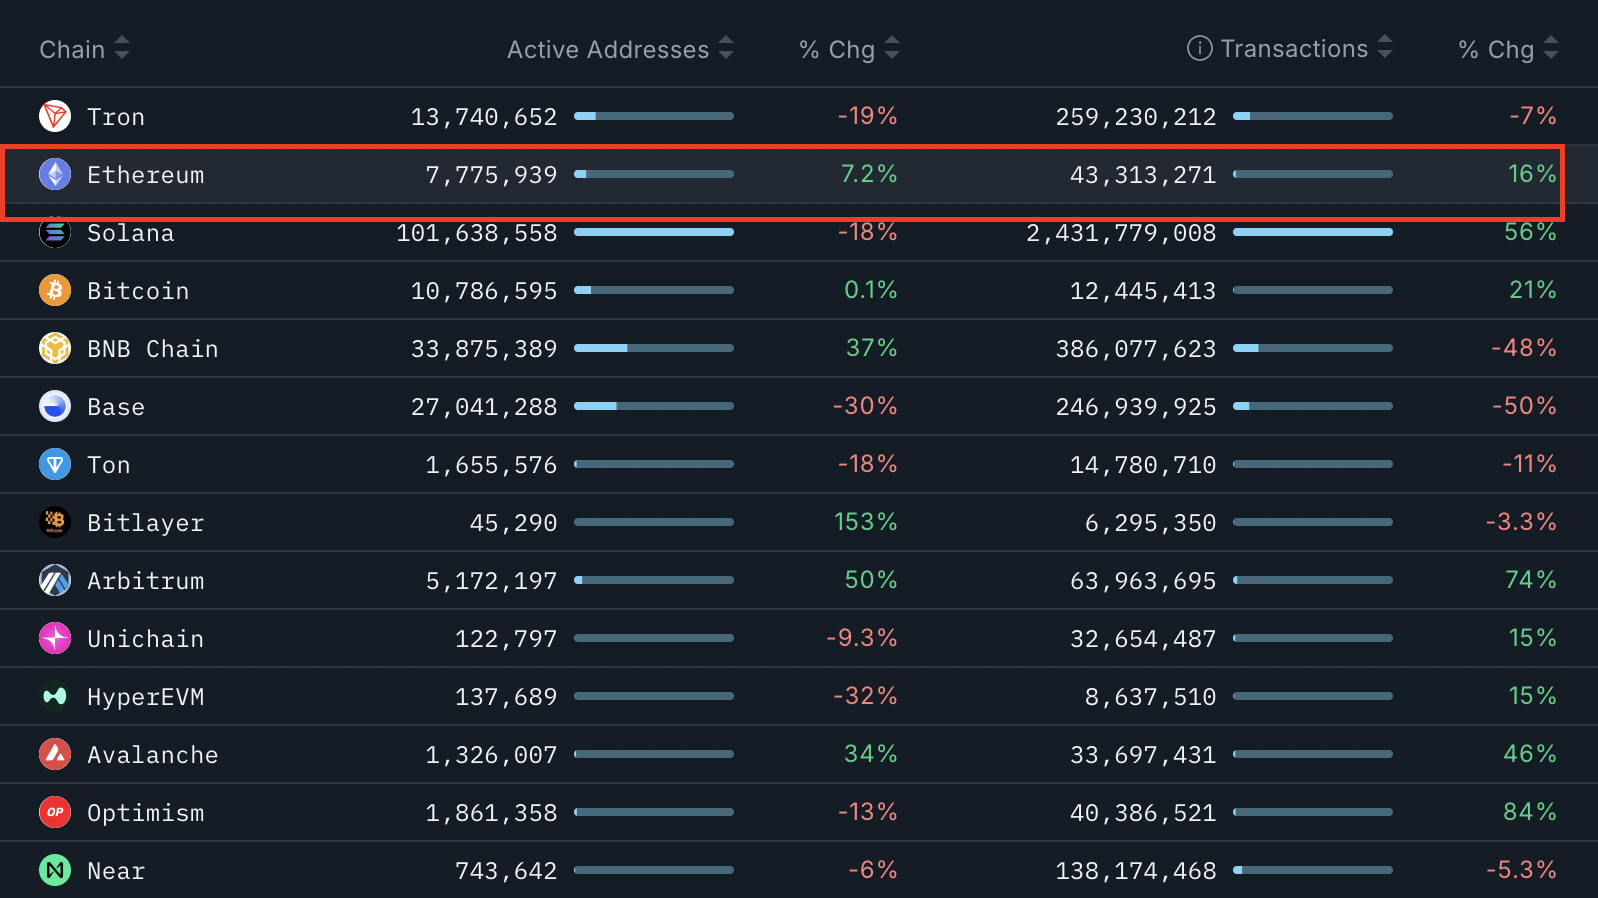
Task: Click the Avalanche red logo icon
Action: (55, 755)
